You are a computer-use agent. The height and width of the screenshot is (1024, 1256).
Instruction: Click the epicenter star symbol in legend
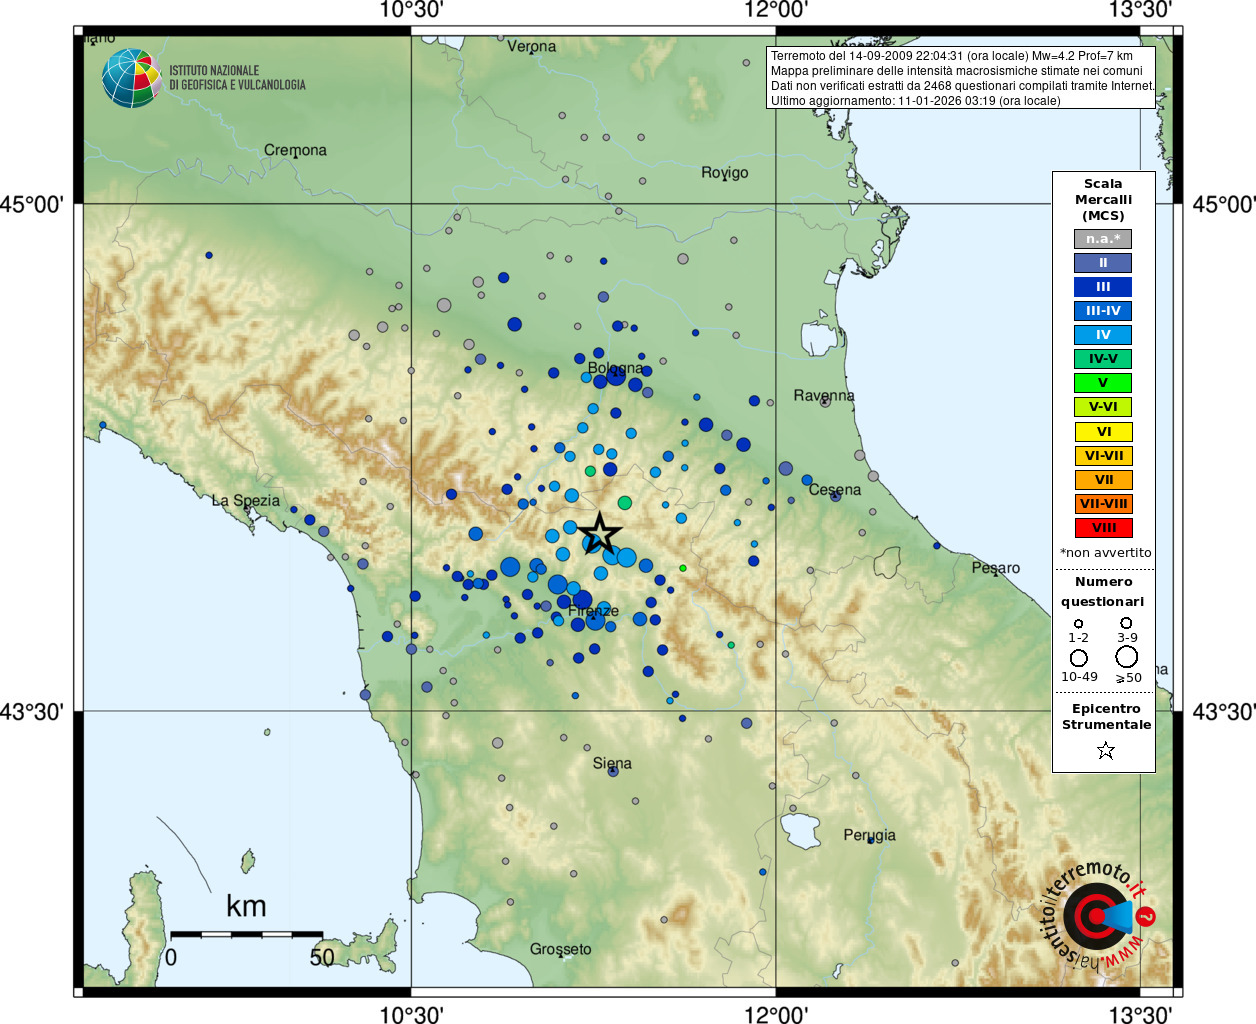click(1105, 750)
